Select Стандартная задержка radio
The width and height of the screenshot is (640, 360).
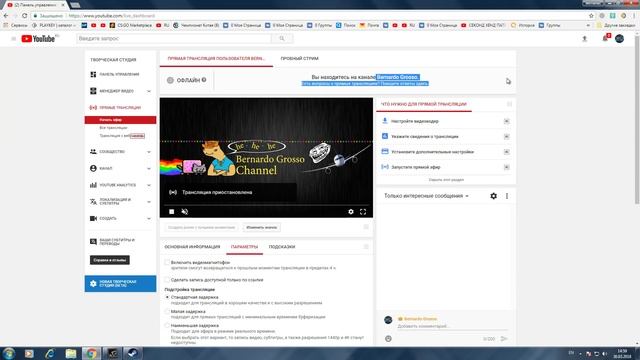tap(167, 297)
